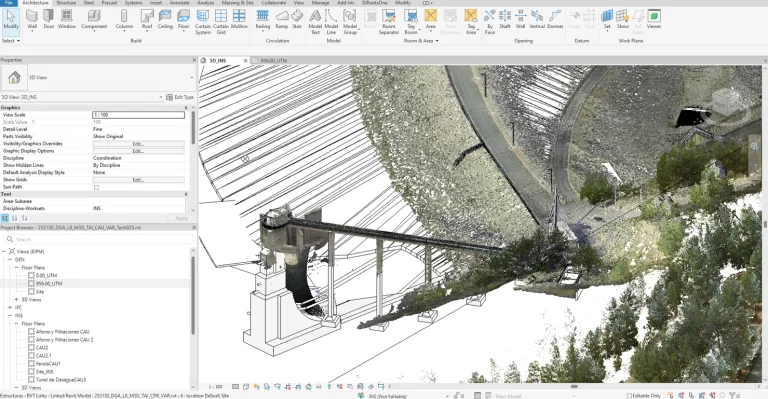Click Edit for Visibility/Graphics Overrides
The height and width of the screenshot is (399, 768).
(139, 144)
